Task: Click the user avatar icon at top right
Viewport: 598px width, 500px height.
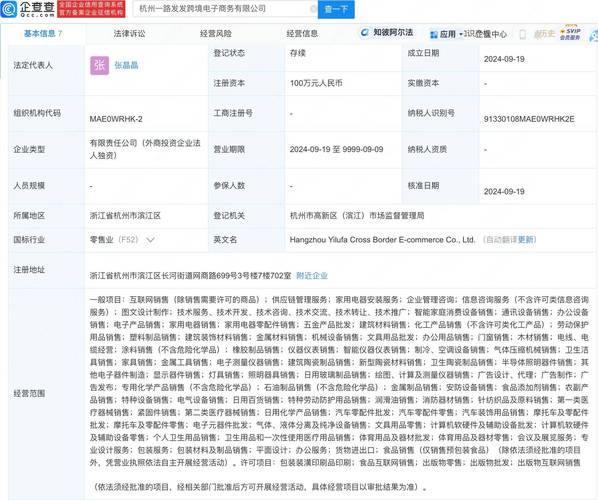Action: click(594, 35)
